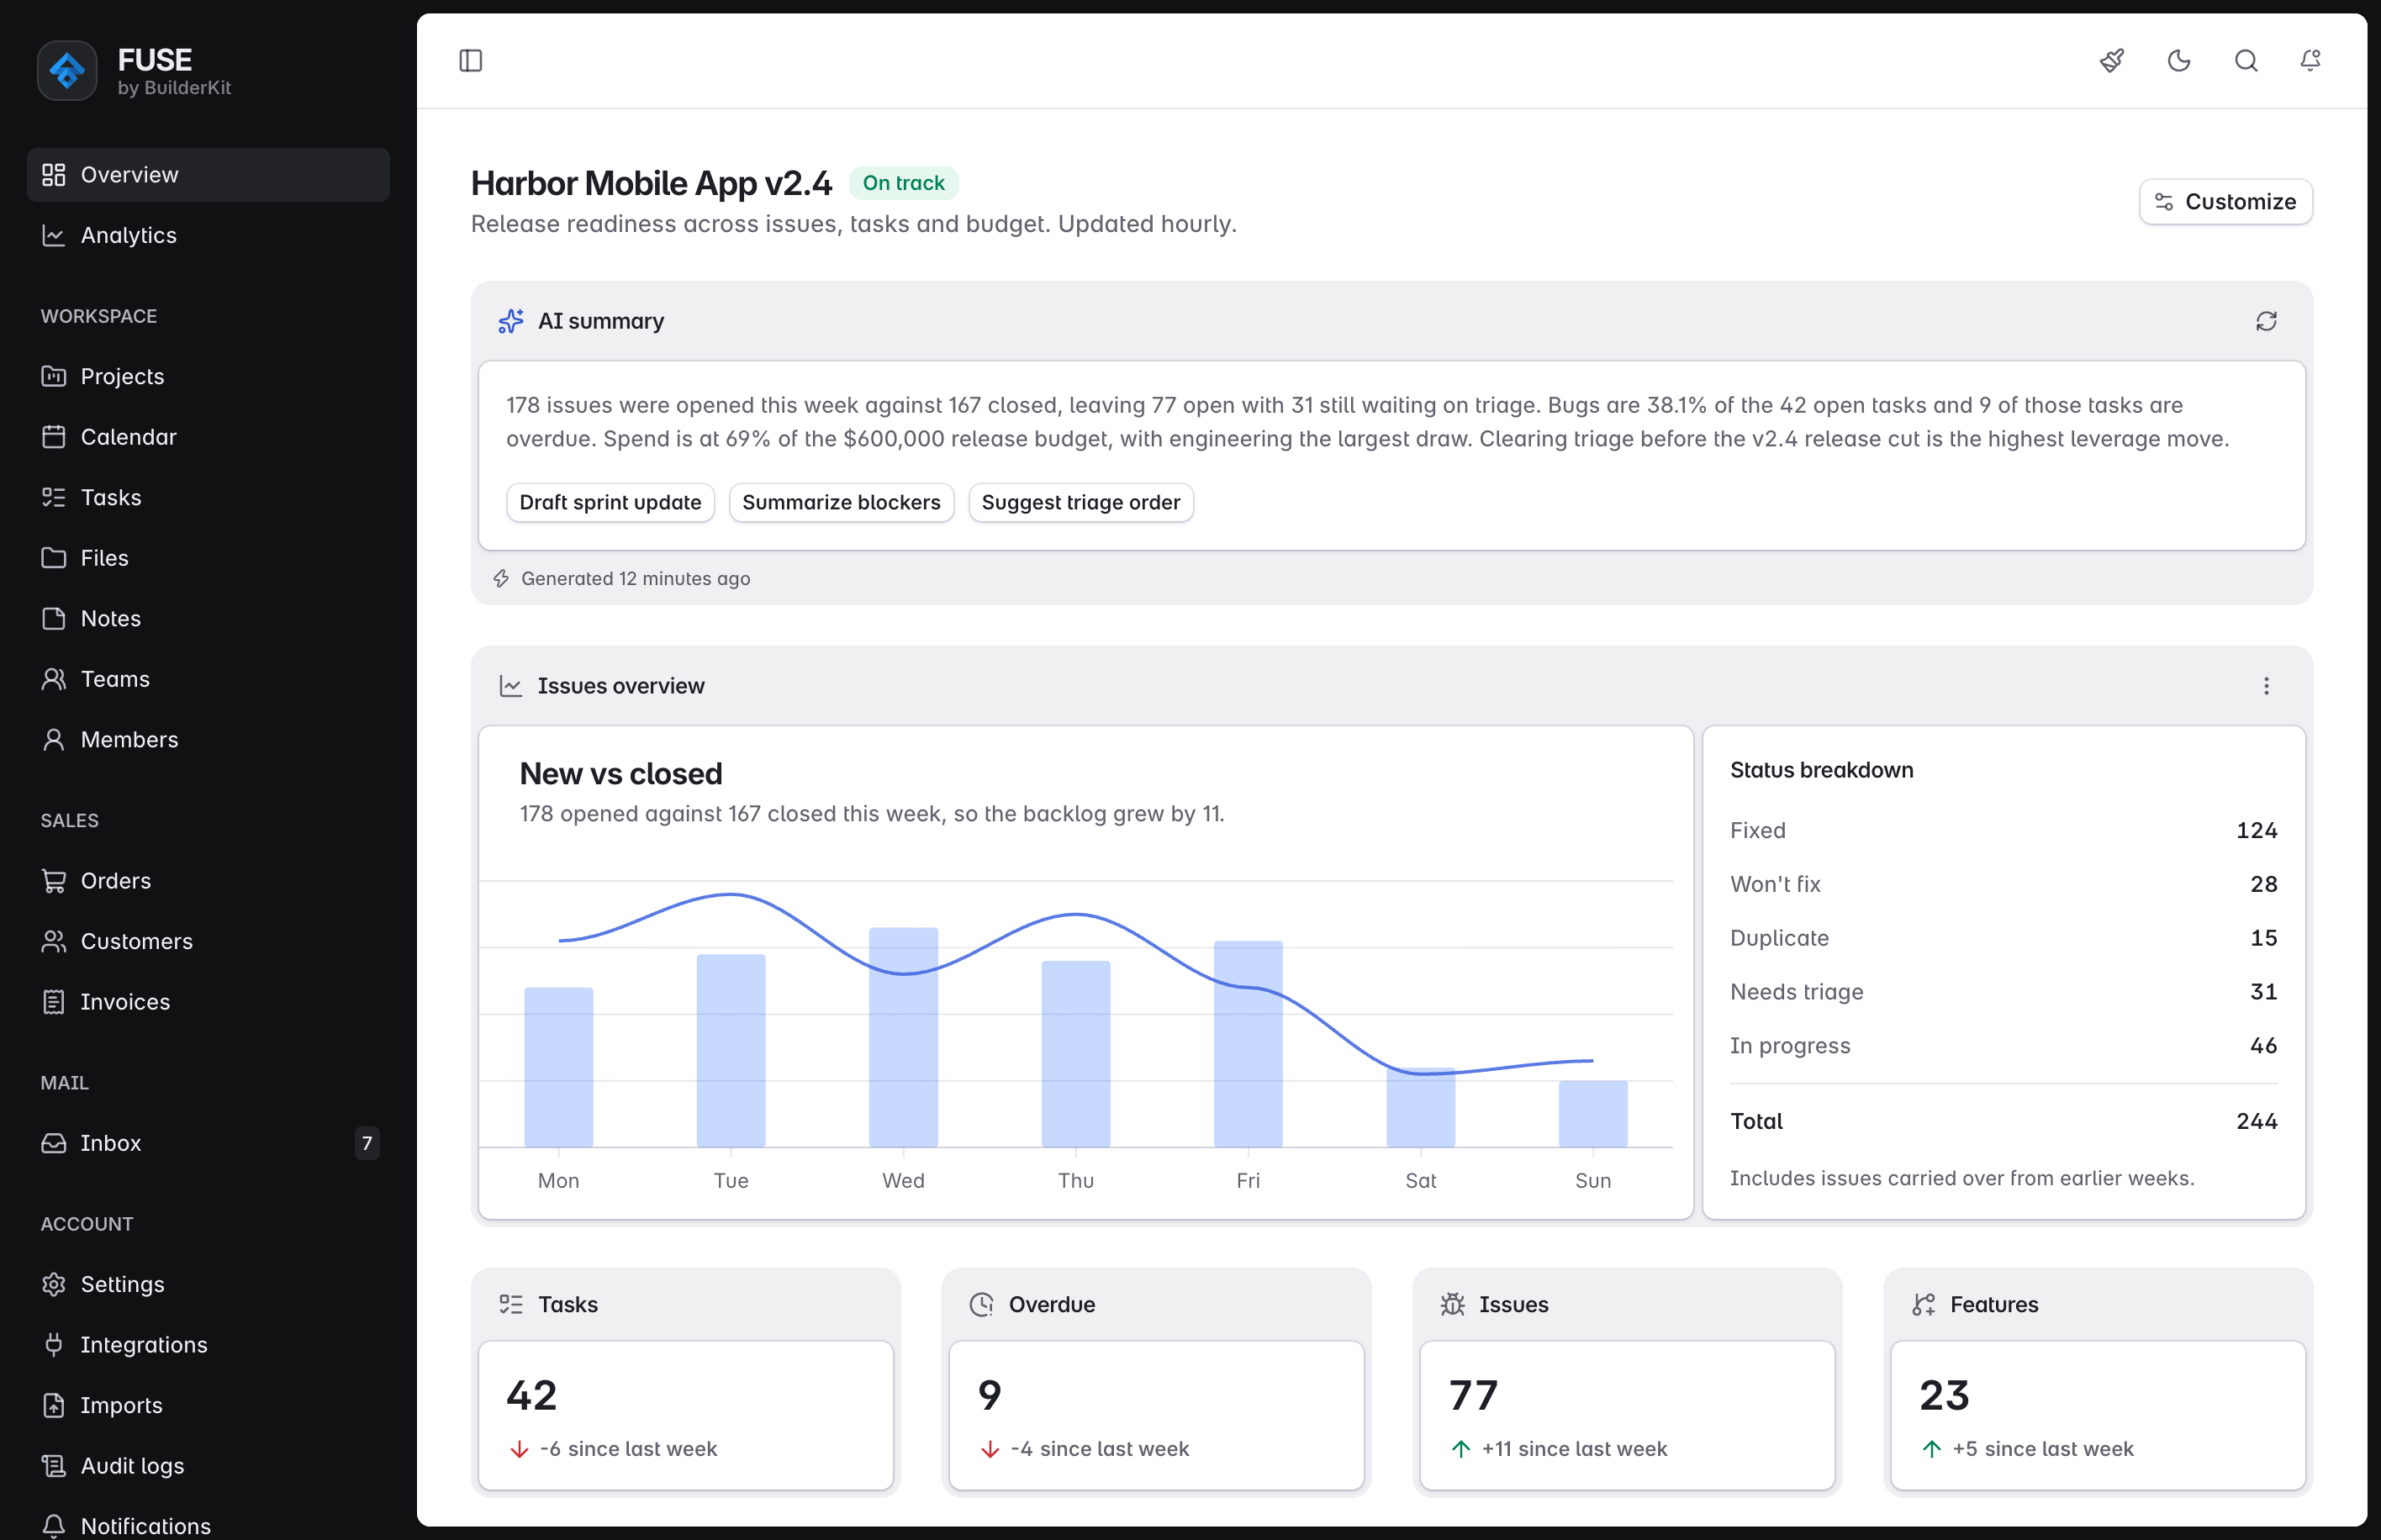Open search with magnifier icon
The height and width of the screenshot is (1540, 2381).
[x=2245, y=61]
